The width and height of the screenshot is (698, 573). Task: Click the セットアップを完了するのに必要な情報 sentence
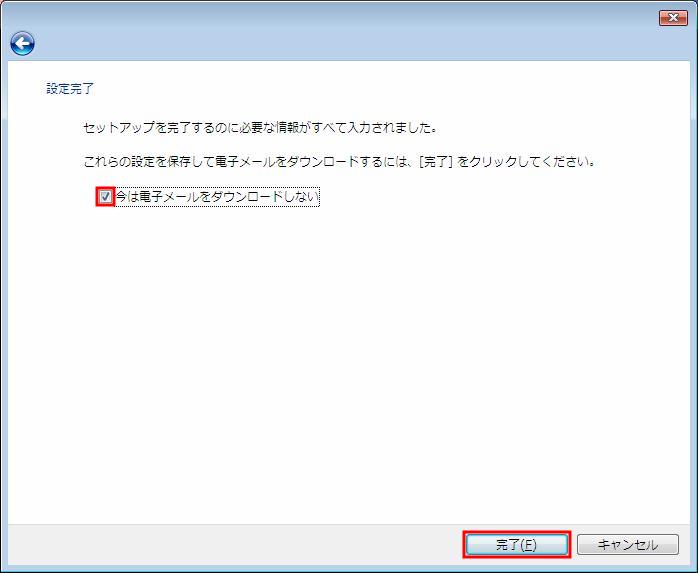260,128
